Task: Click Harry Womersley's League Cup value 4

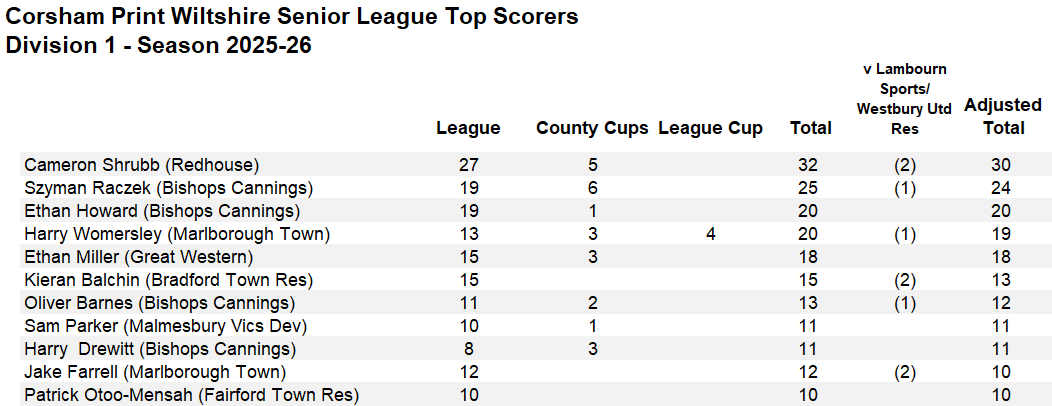Action: click(x=711, y=234)
